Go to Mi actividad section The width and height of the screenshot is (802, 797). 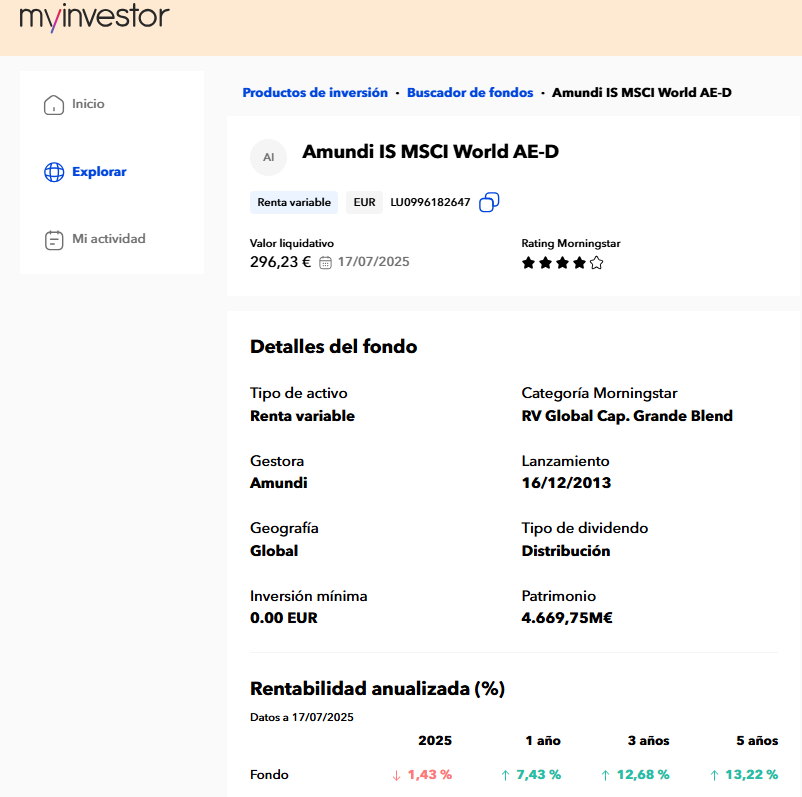tap(108, 238)
